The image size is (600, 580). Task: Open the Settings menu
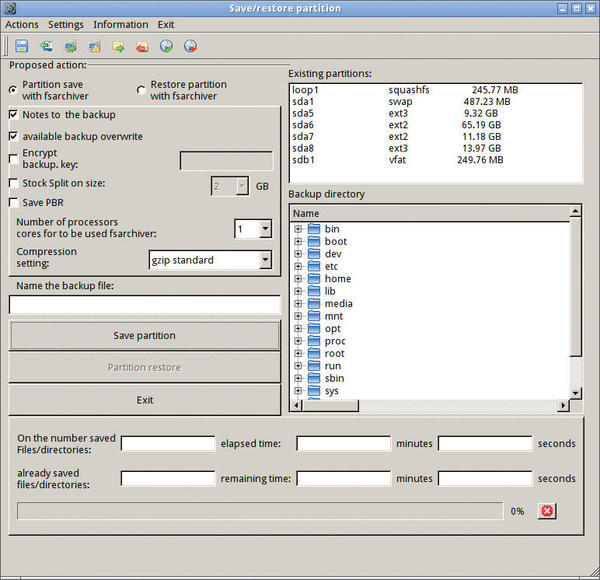coord(66,24)
